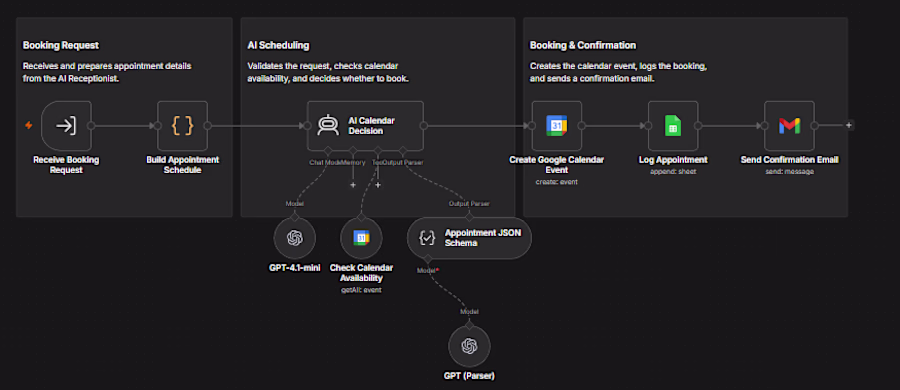Click the 'Log Appointment' label
The height and width of the screenshot is (390, 900).
click(673, 160)
